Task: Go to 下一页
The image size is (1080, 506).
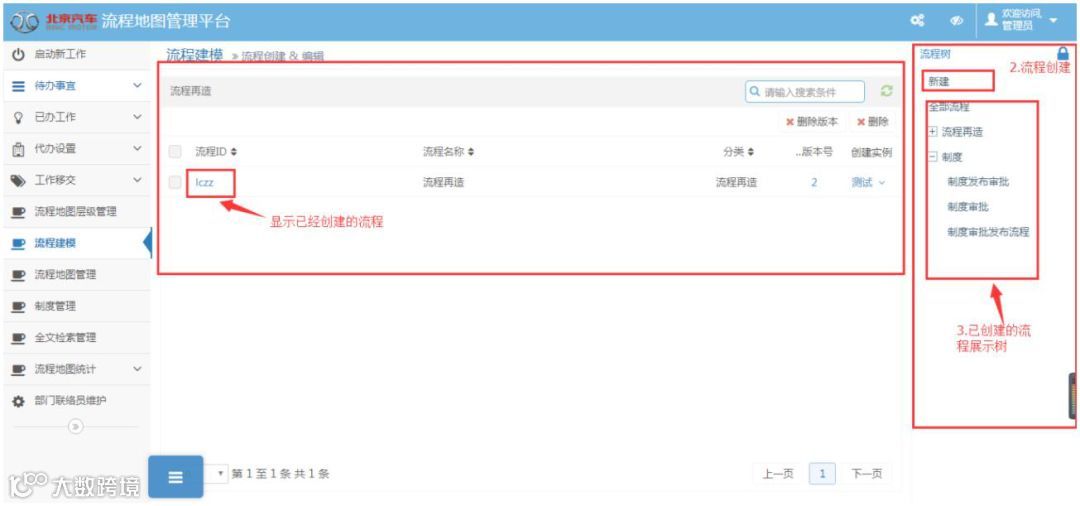Action: click(867, 474)
